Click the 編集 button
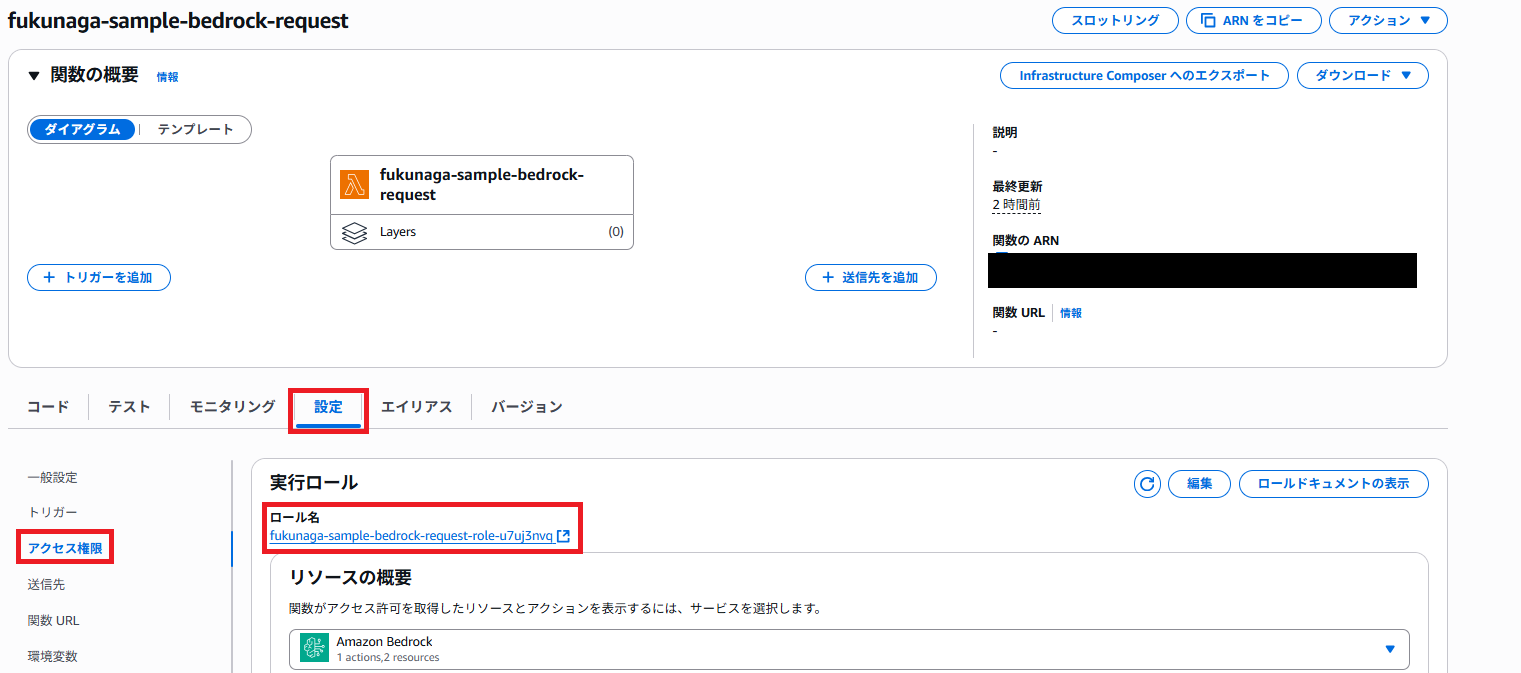 click(x=1200, y=484)
